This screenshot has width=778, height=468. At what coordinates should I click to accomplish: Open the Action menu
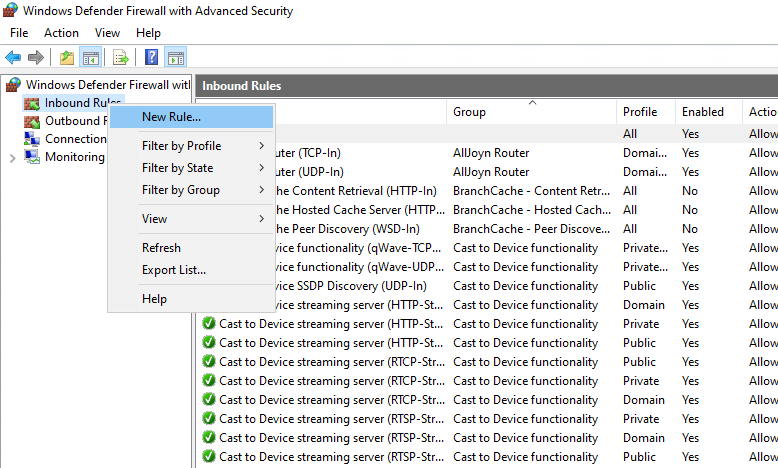pyautogui.click(x=61, y=33)
